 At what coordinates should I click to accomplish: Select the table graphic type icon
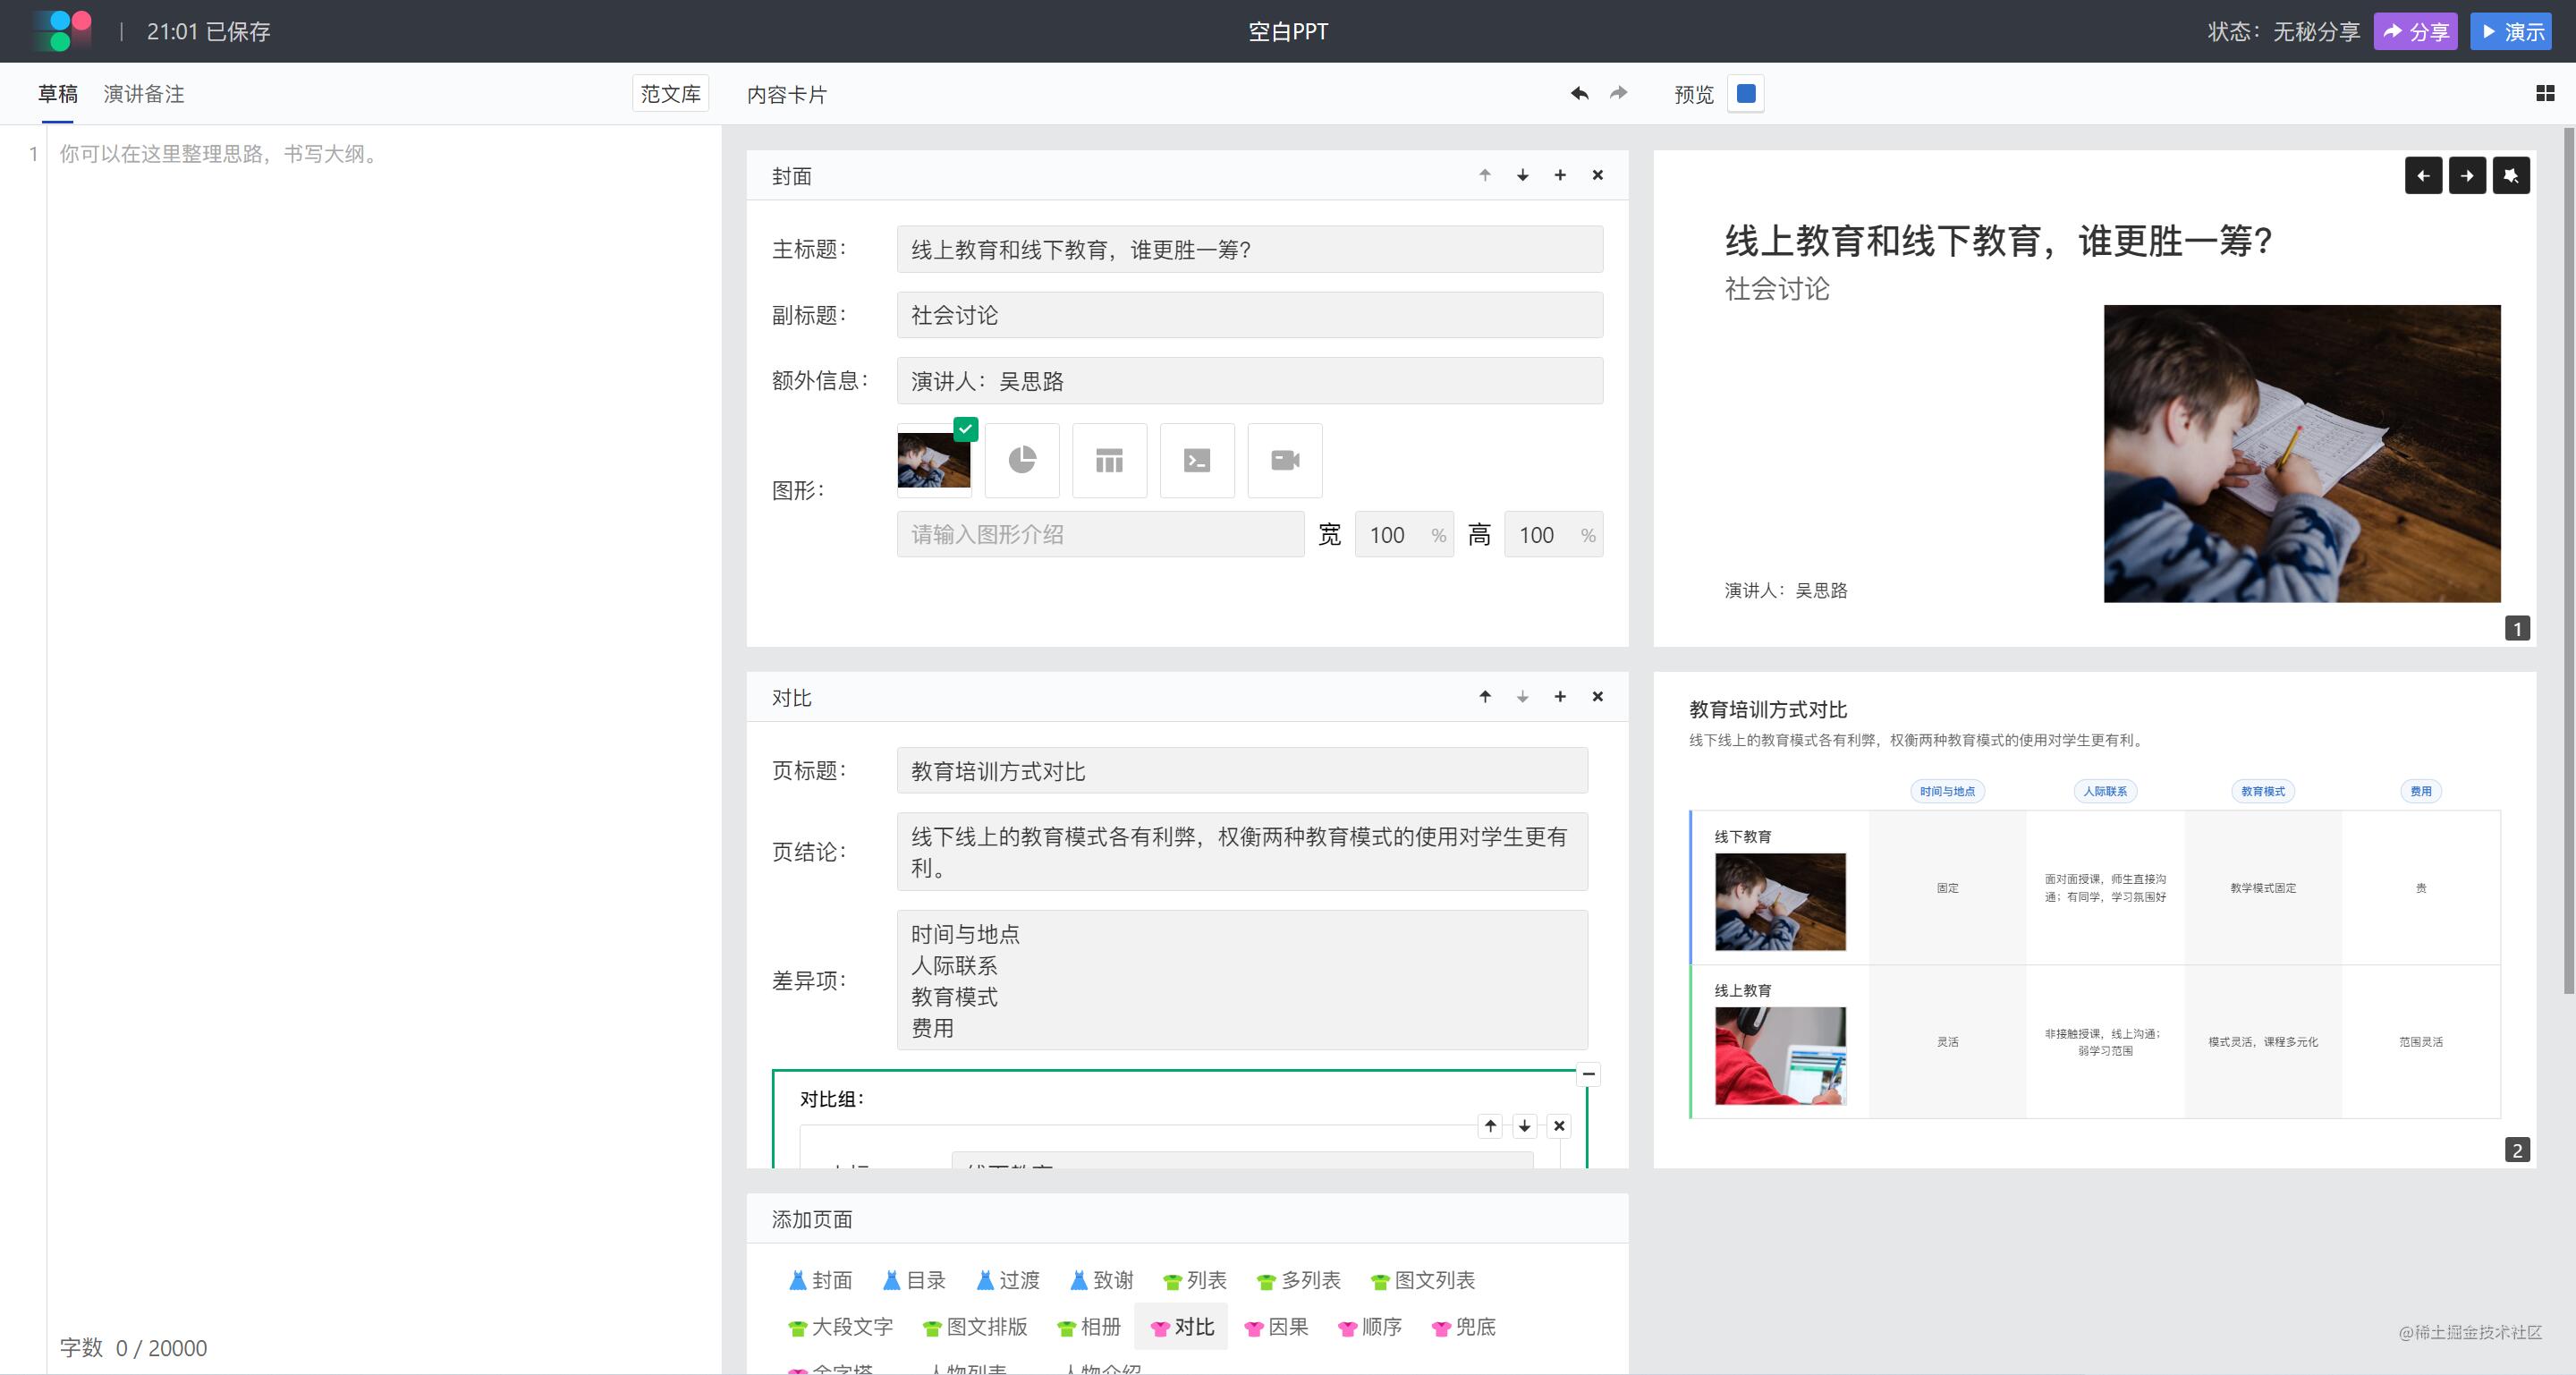point(1109,460)
